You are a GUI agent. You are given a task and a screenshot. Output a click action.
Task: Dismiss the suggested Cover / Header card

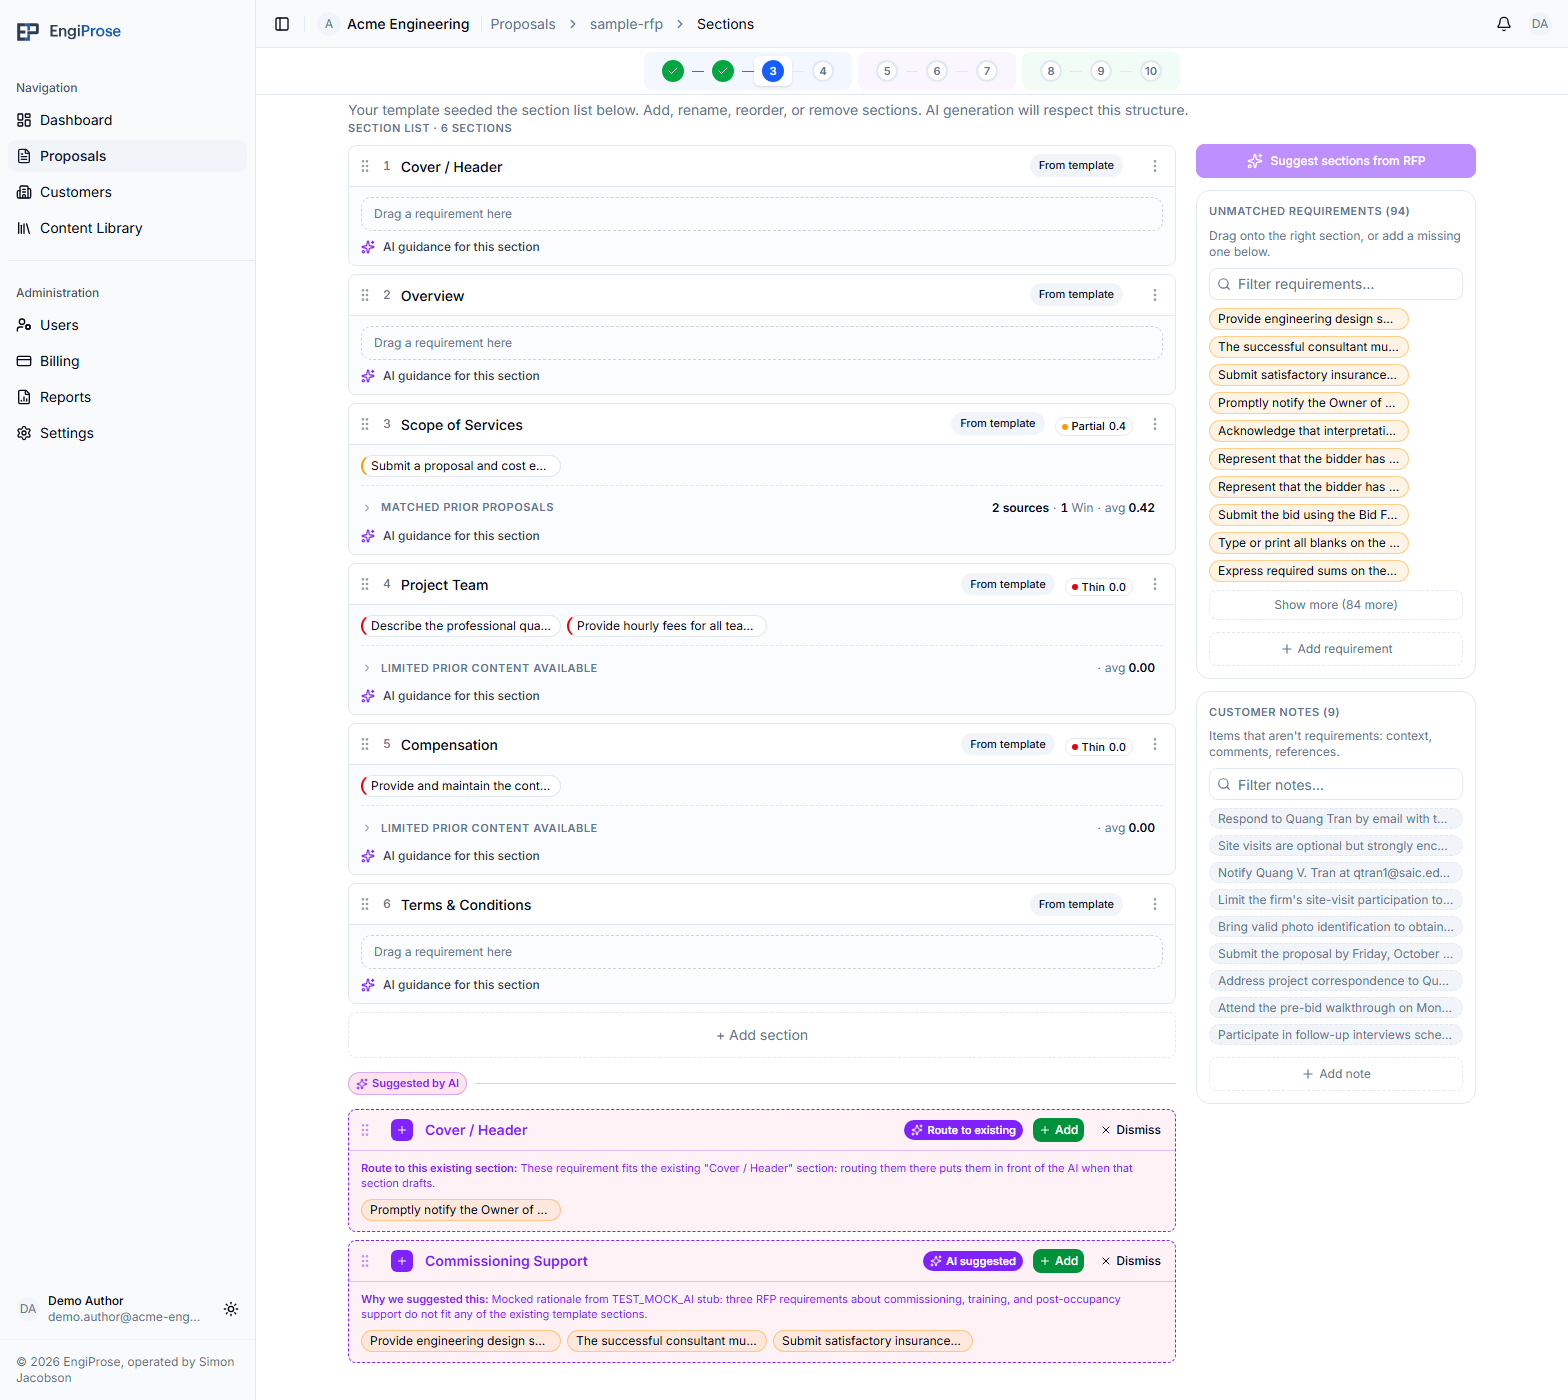[1131, 1130]
